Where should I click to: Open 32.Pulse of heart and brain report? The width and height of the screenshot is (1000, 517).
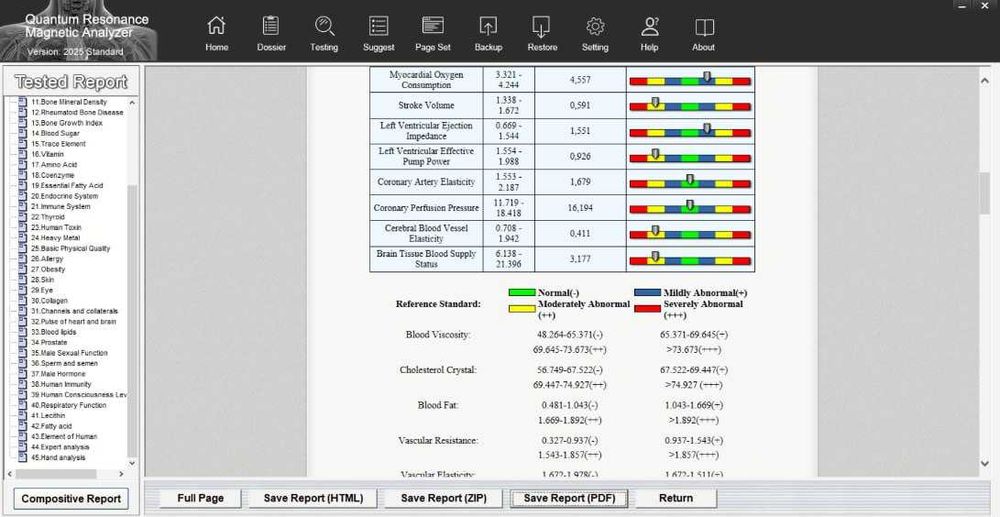click(x=73, y=321)
